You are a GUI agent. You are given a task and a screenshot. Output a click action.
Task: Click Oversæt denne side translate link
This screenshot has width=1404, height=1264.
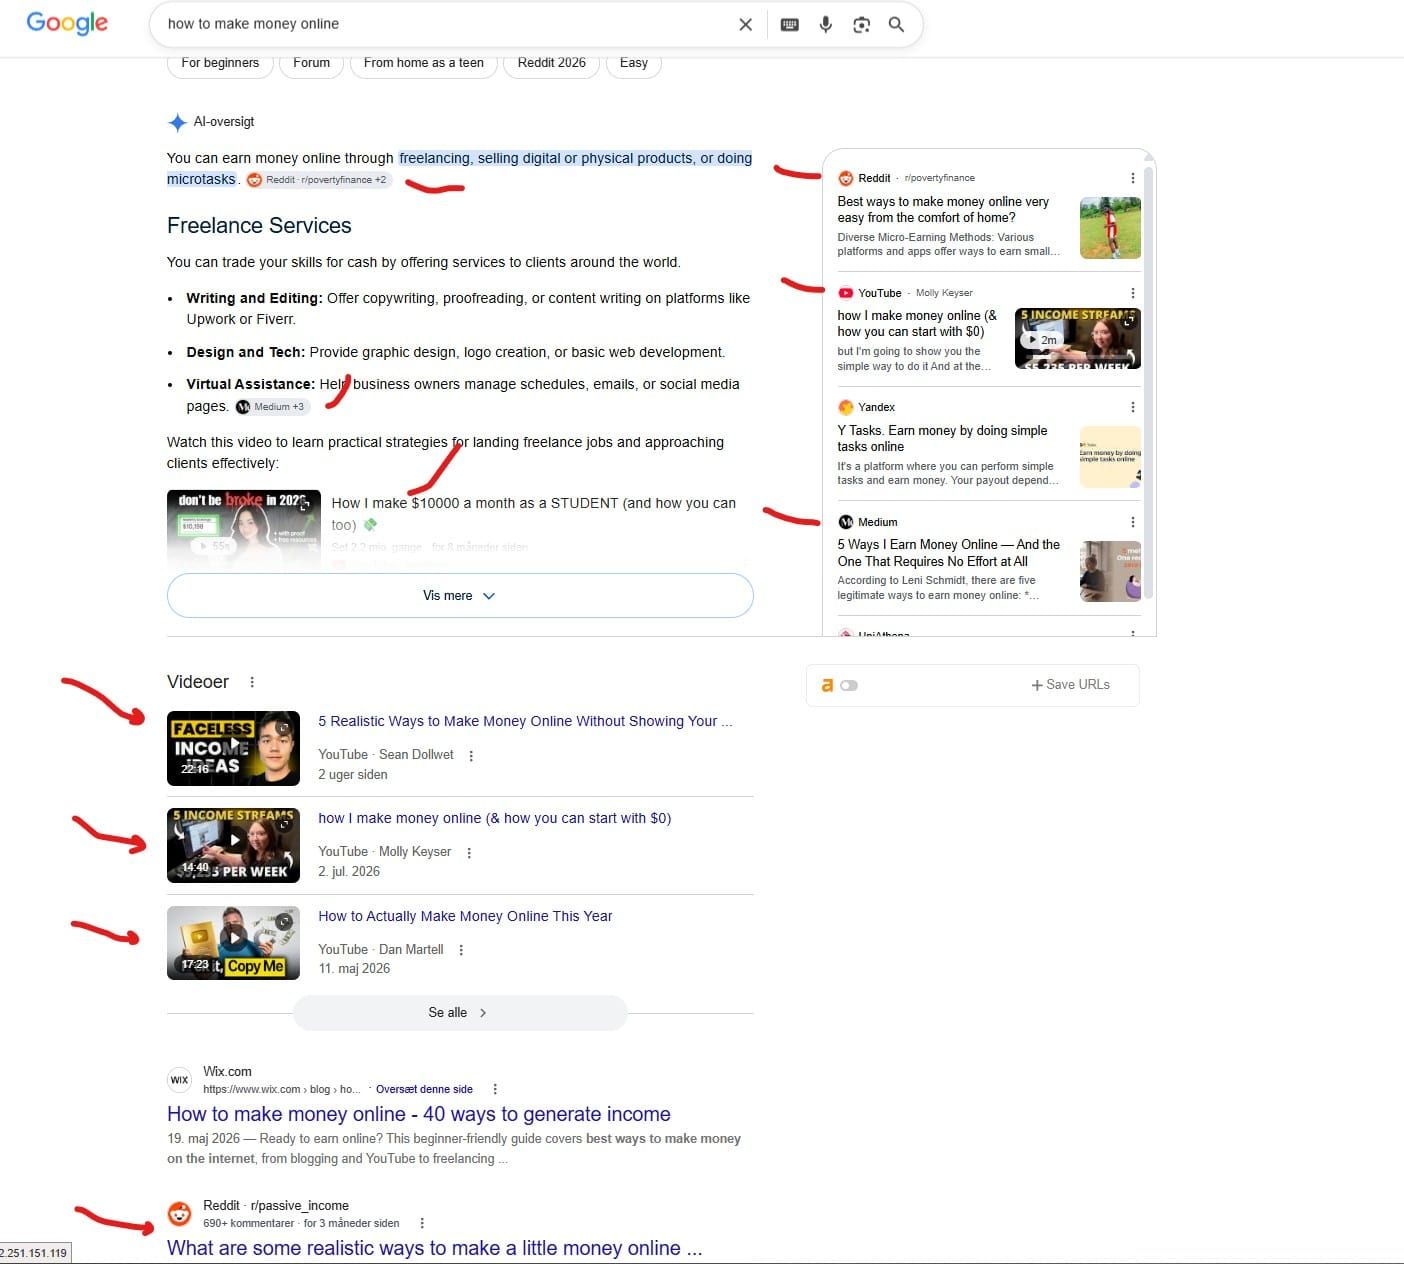point(424,1089)
